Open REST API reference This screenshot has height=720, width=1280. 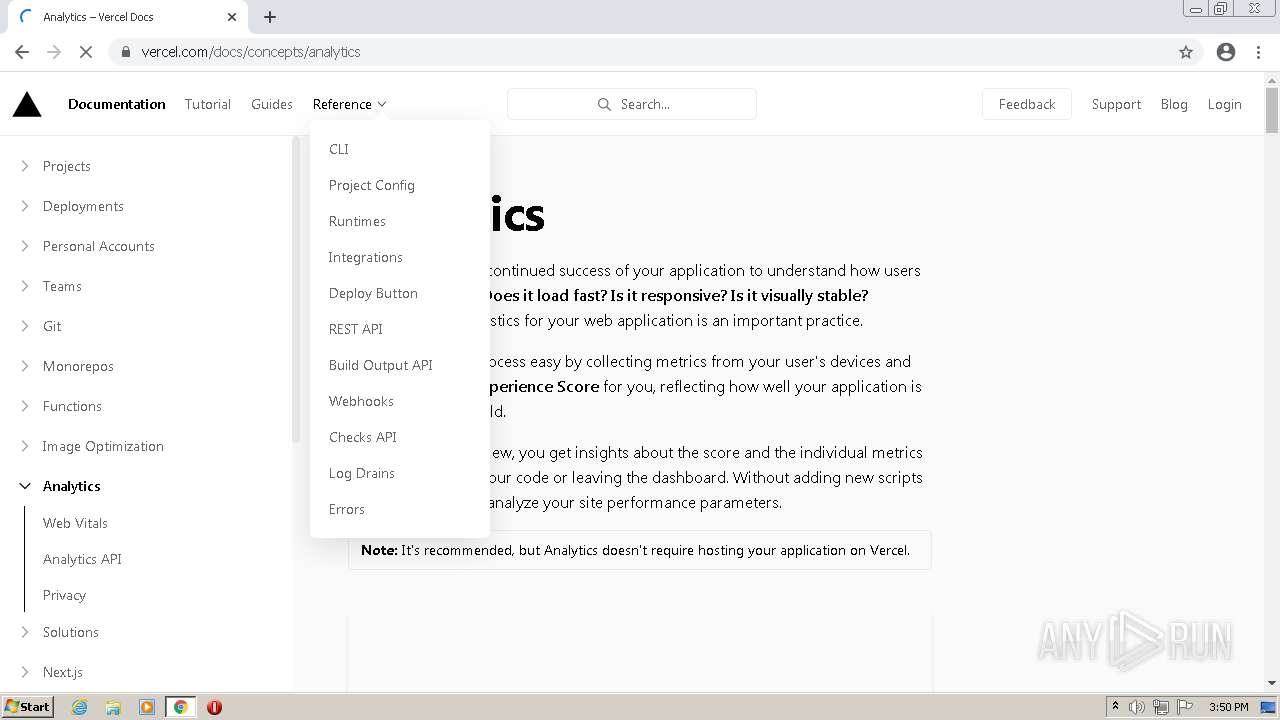[x=356, y=329]
